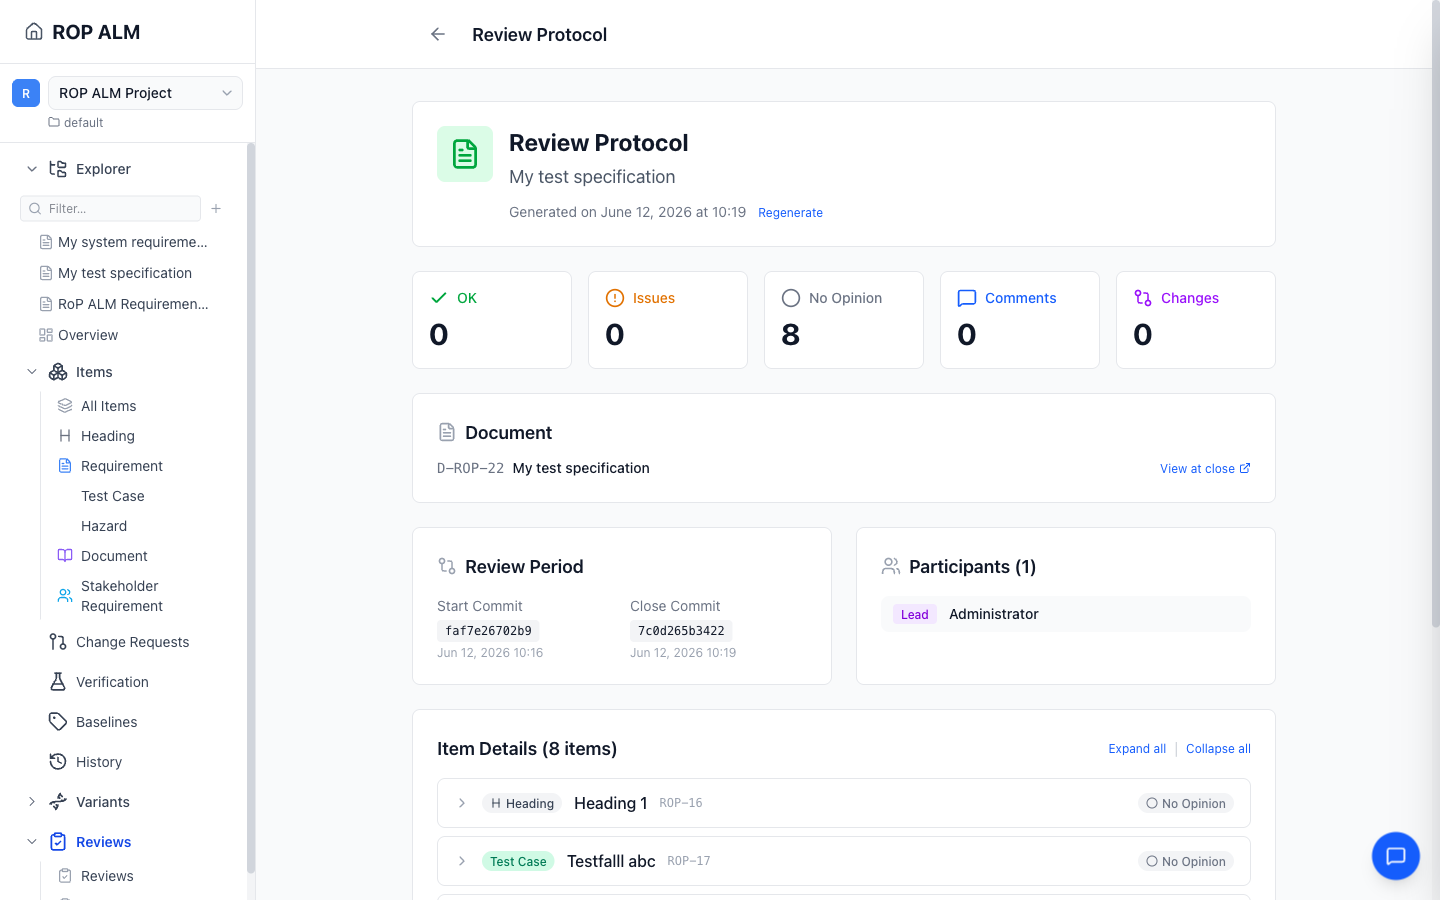Select the Heading item type
Screen dimensions: 1440x900
click(107, 436)
